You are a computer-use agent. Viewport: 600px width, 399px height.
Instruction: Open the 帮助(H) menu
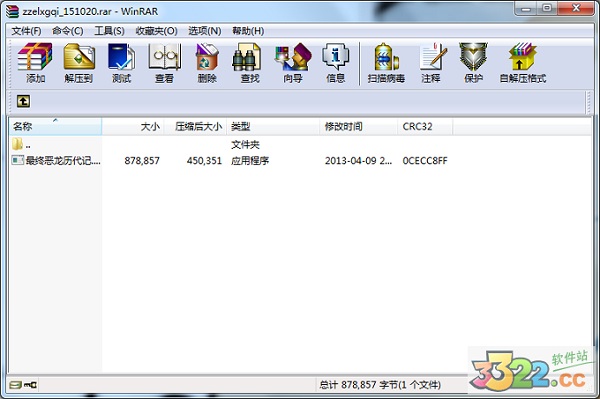248,31
